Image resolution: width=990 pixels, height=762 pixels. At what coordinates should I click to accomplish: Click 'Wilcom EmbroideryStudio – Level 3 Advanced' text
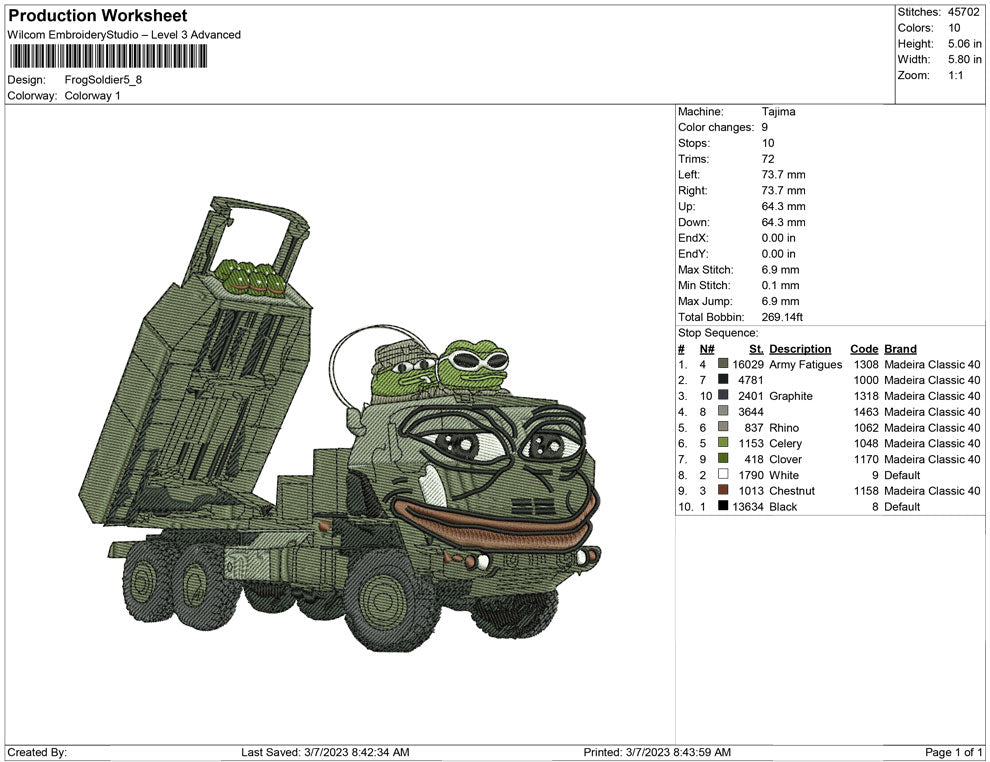tap(124, 35)
